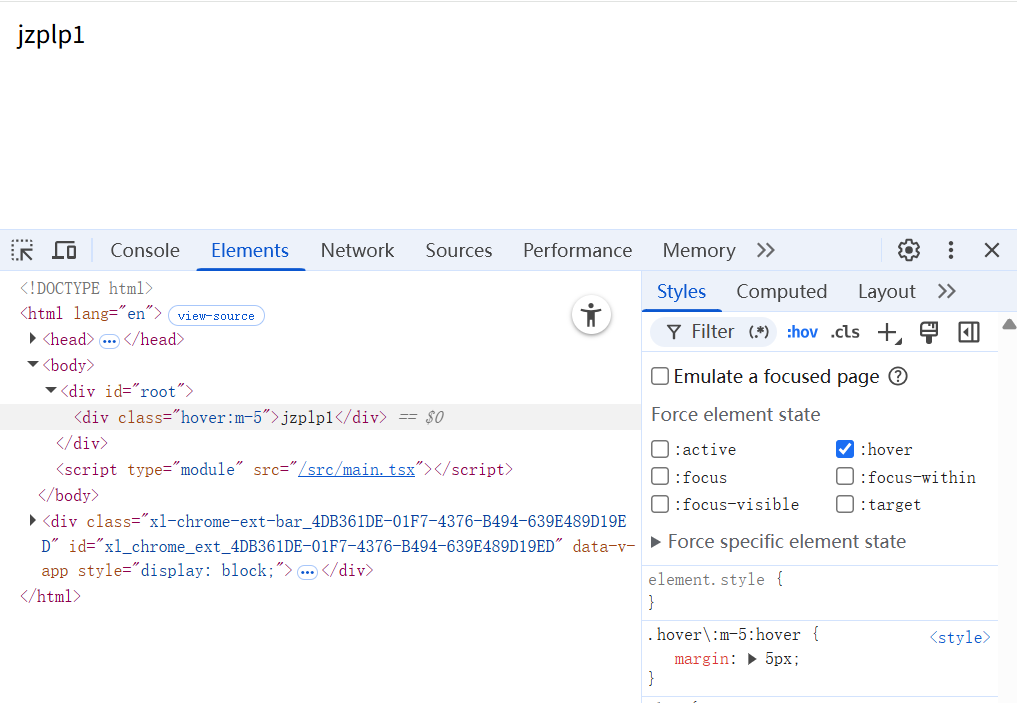Click the Filter styles input field

coord(712,332)
